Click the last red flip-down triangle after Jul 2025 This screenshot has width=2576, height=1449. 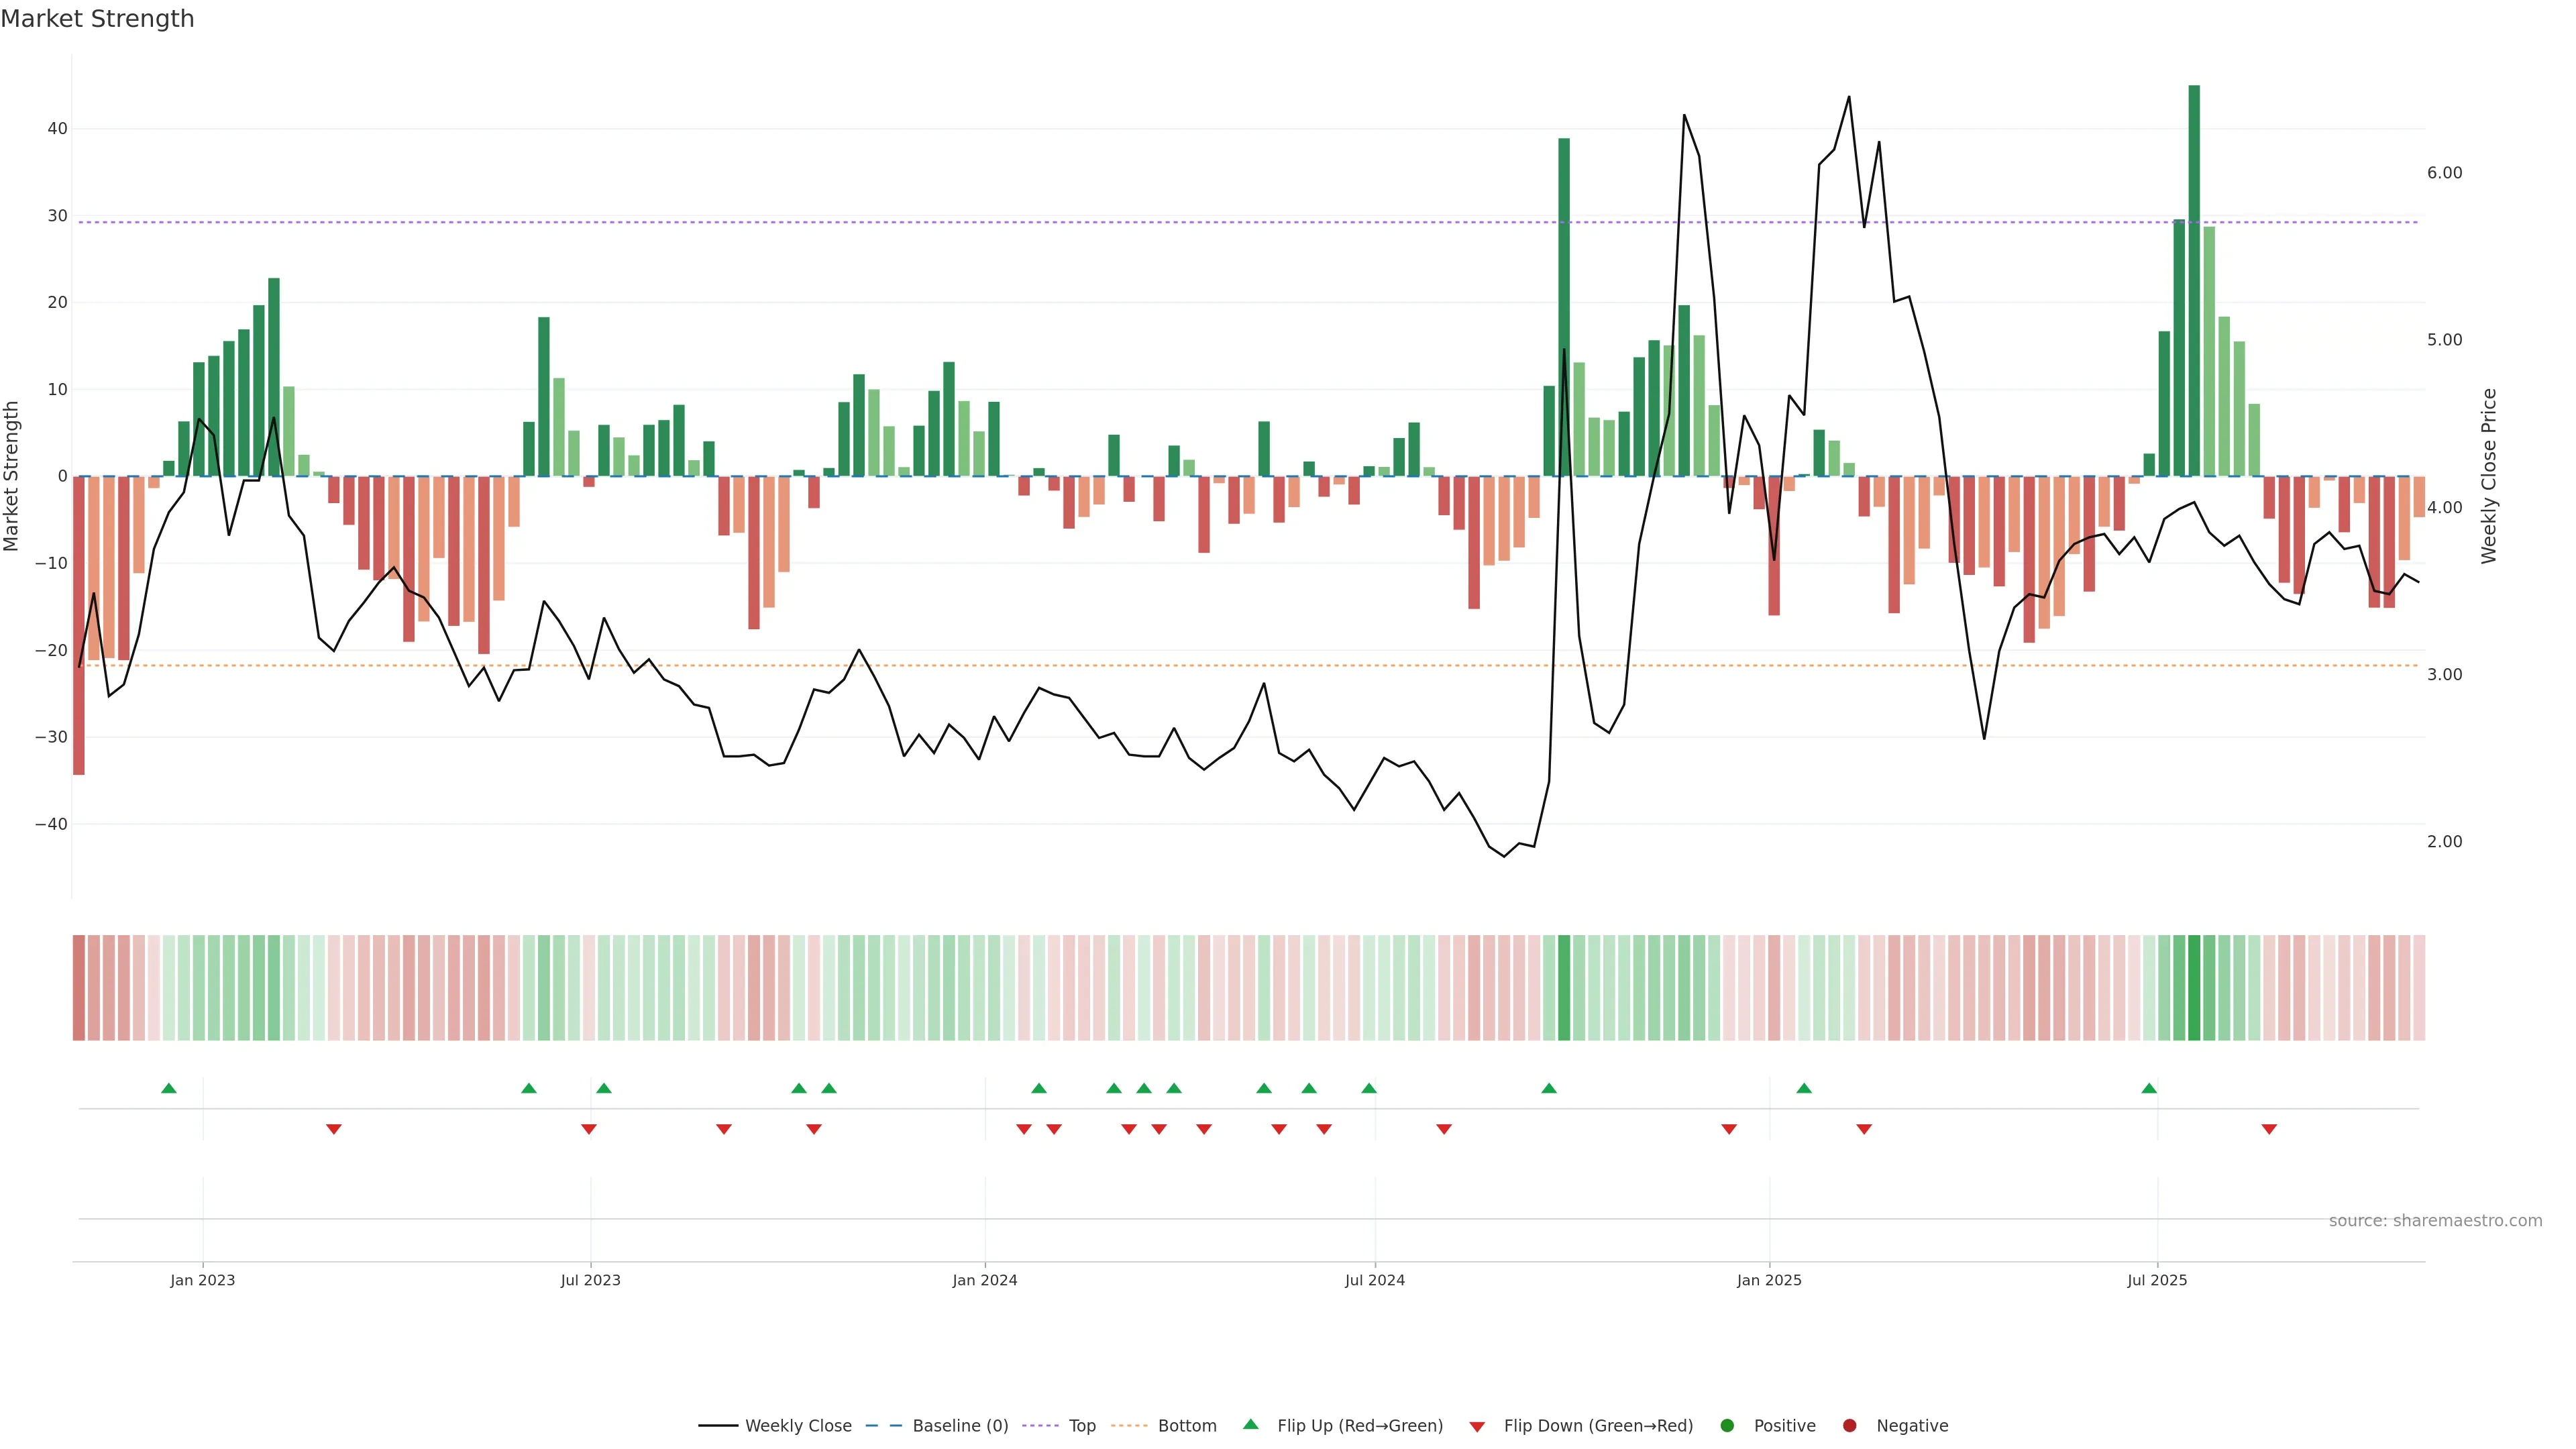click(x=2269, y=1129)
